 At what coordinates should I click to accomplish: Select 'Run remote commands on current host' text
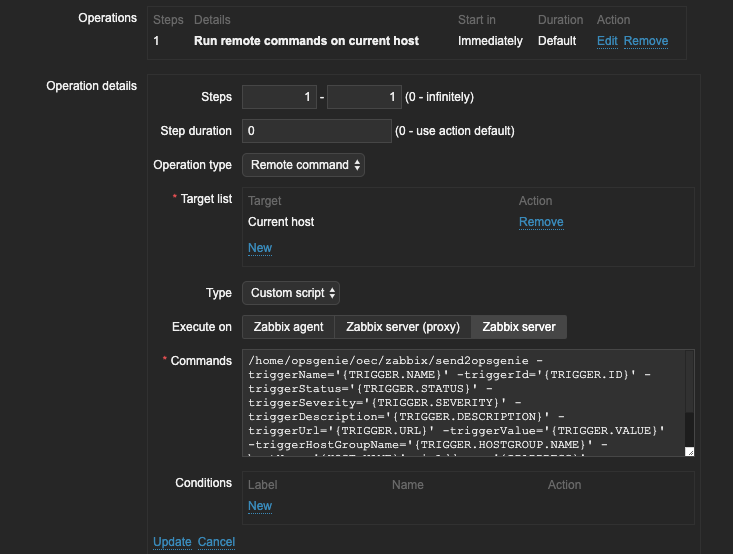[x=306, y=41]
